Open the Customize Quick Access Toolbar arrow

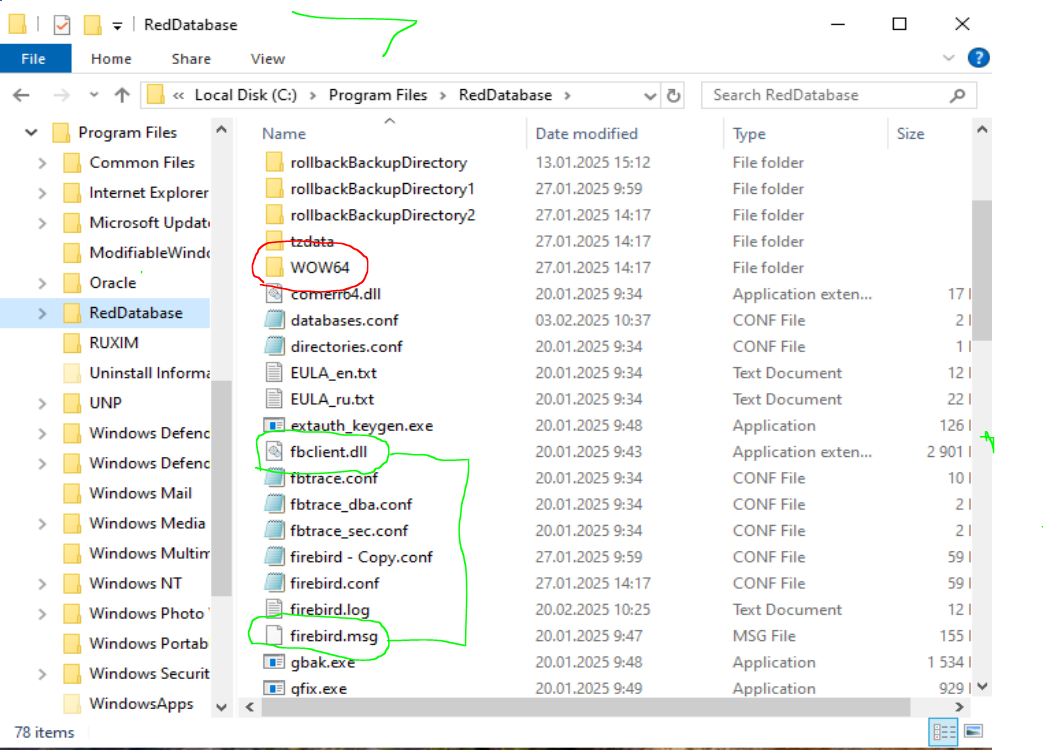point(117,26)
